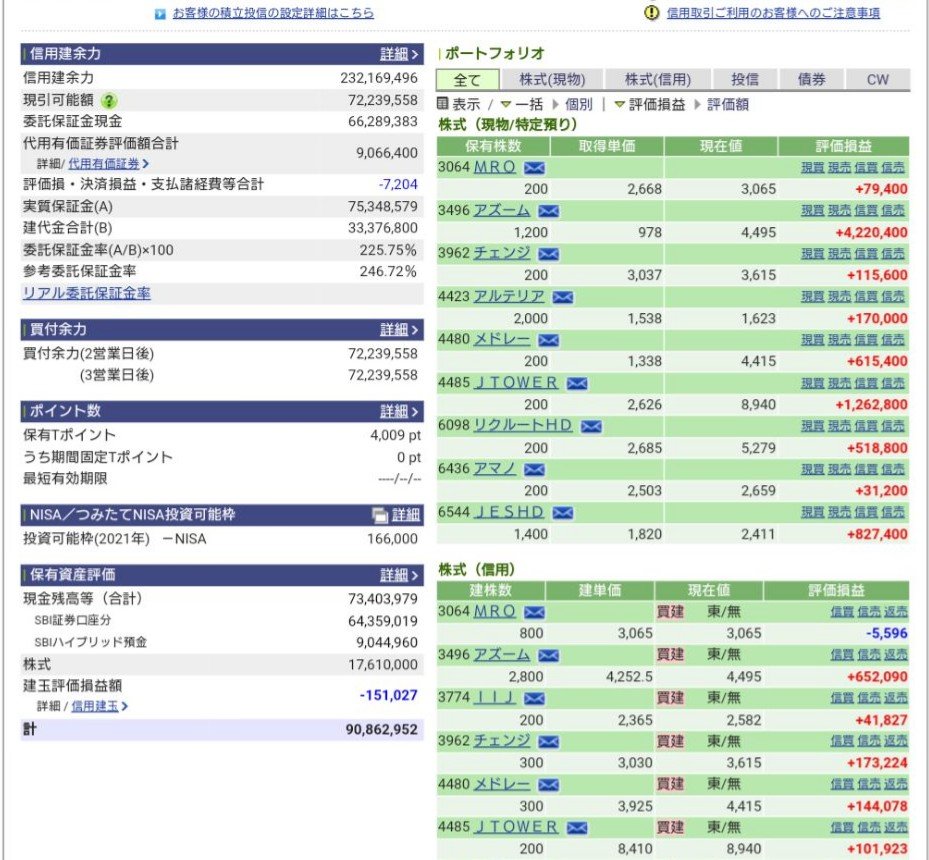Open the mail alert icon for 3962 チェンジ in 現物 holdings
The width and height of the screenshot is (929, 860).
click(548, 254)
